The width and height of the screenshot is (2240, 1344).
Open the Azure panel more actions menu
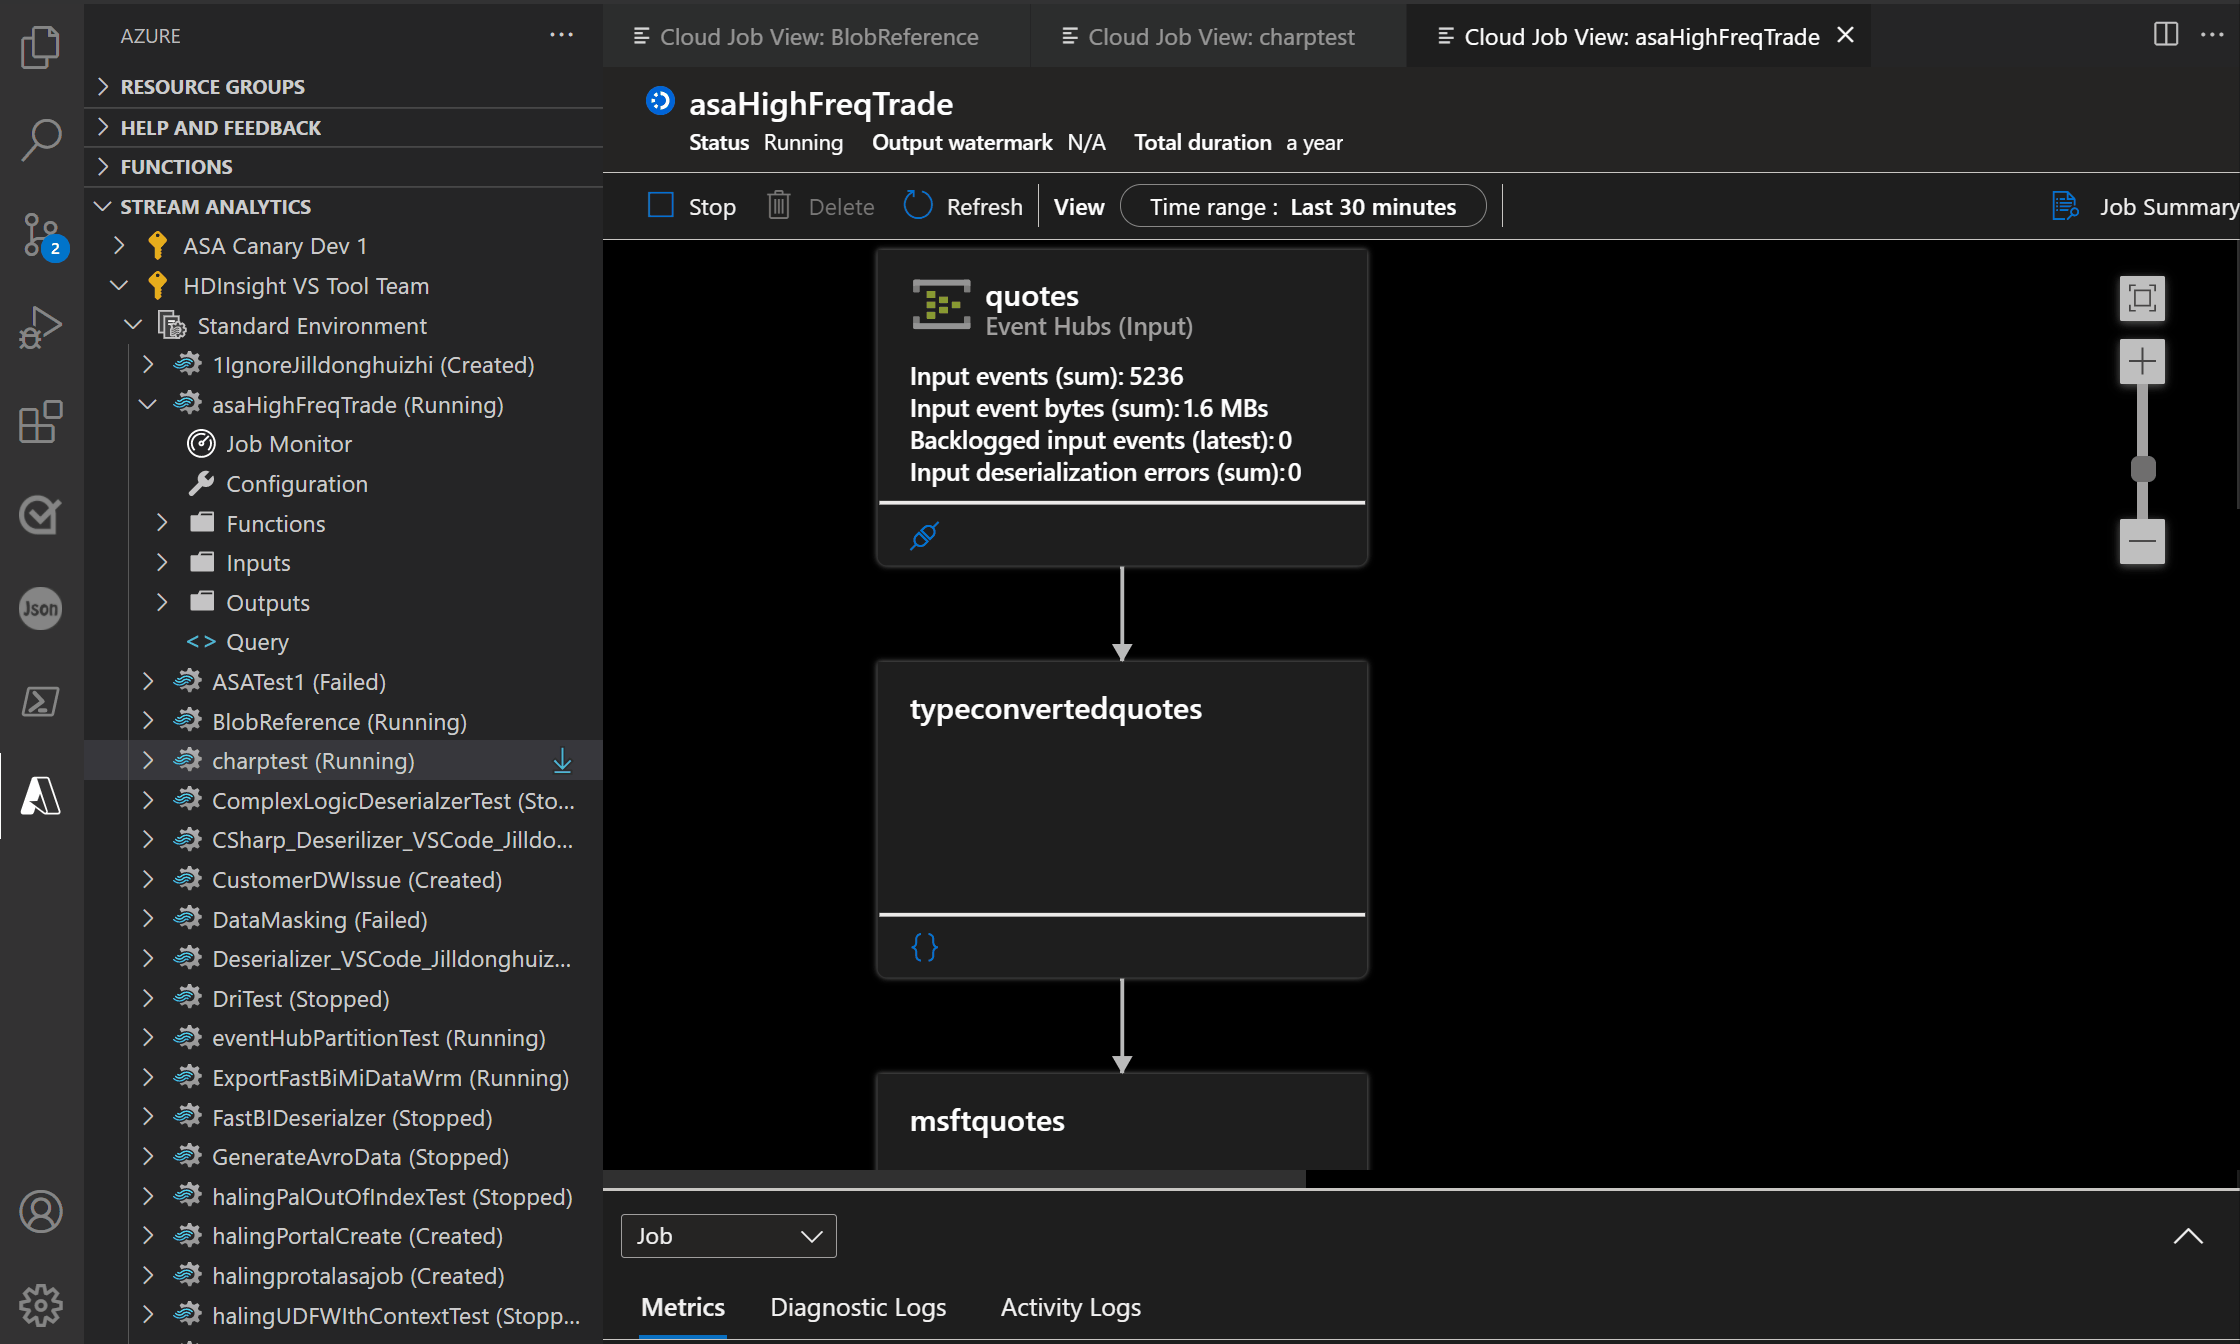coord(562,35)
